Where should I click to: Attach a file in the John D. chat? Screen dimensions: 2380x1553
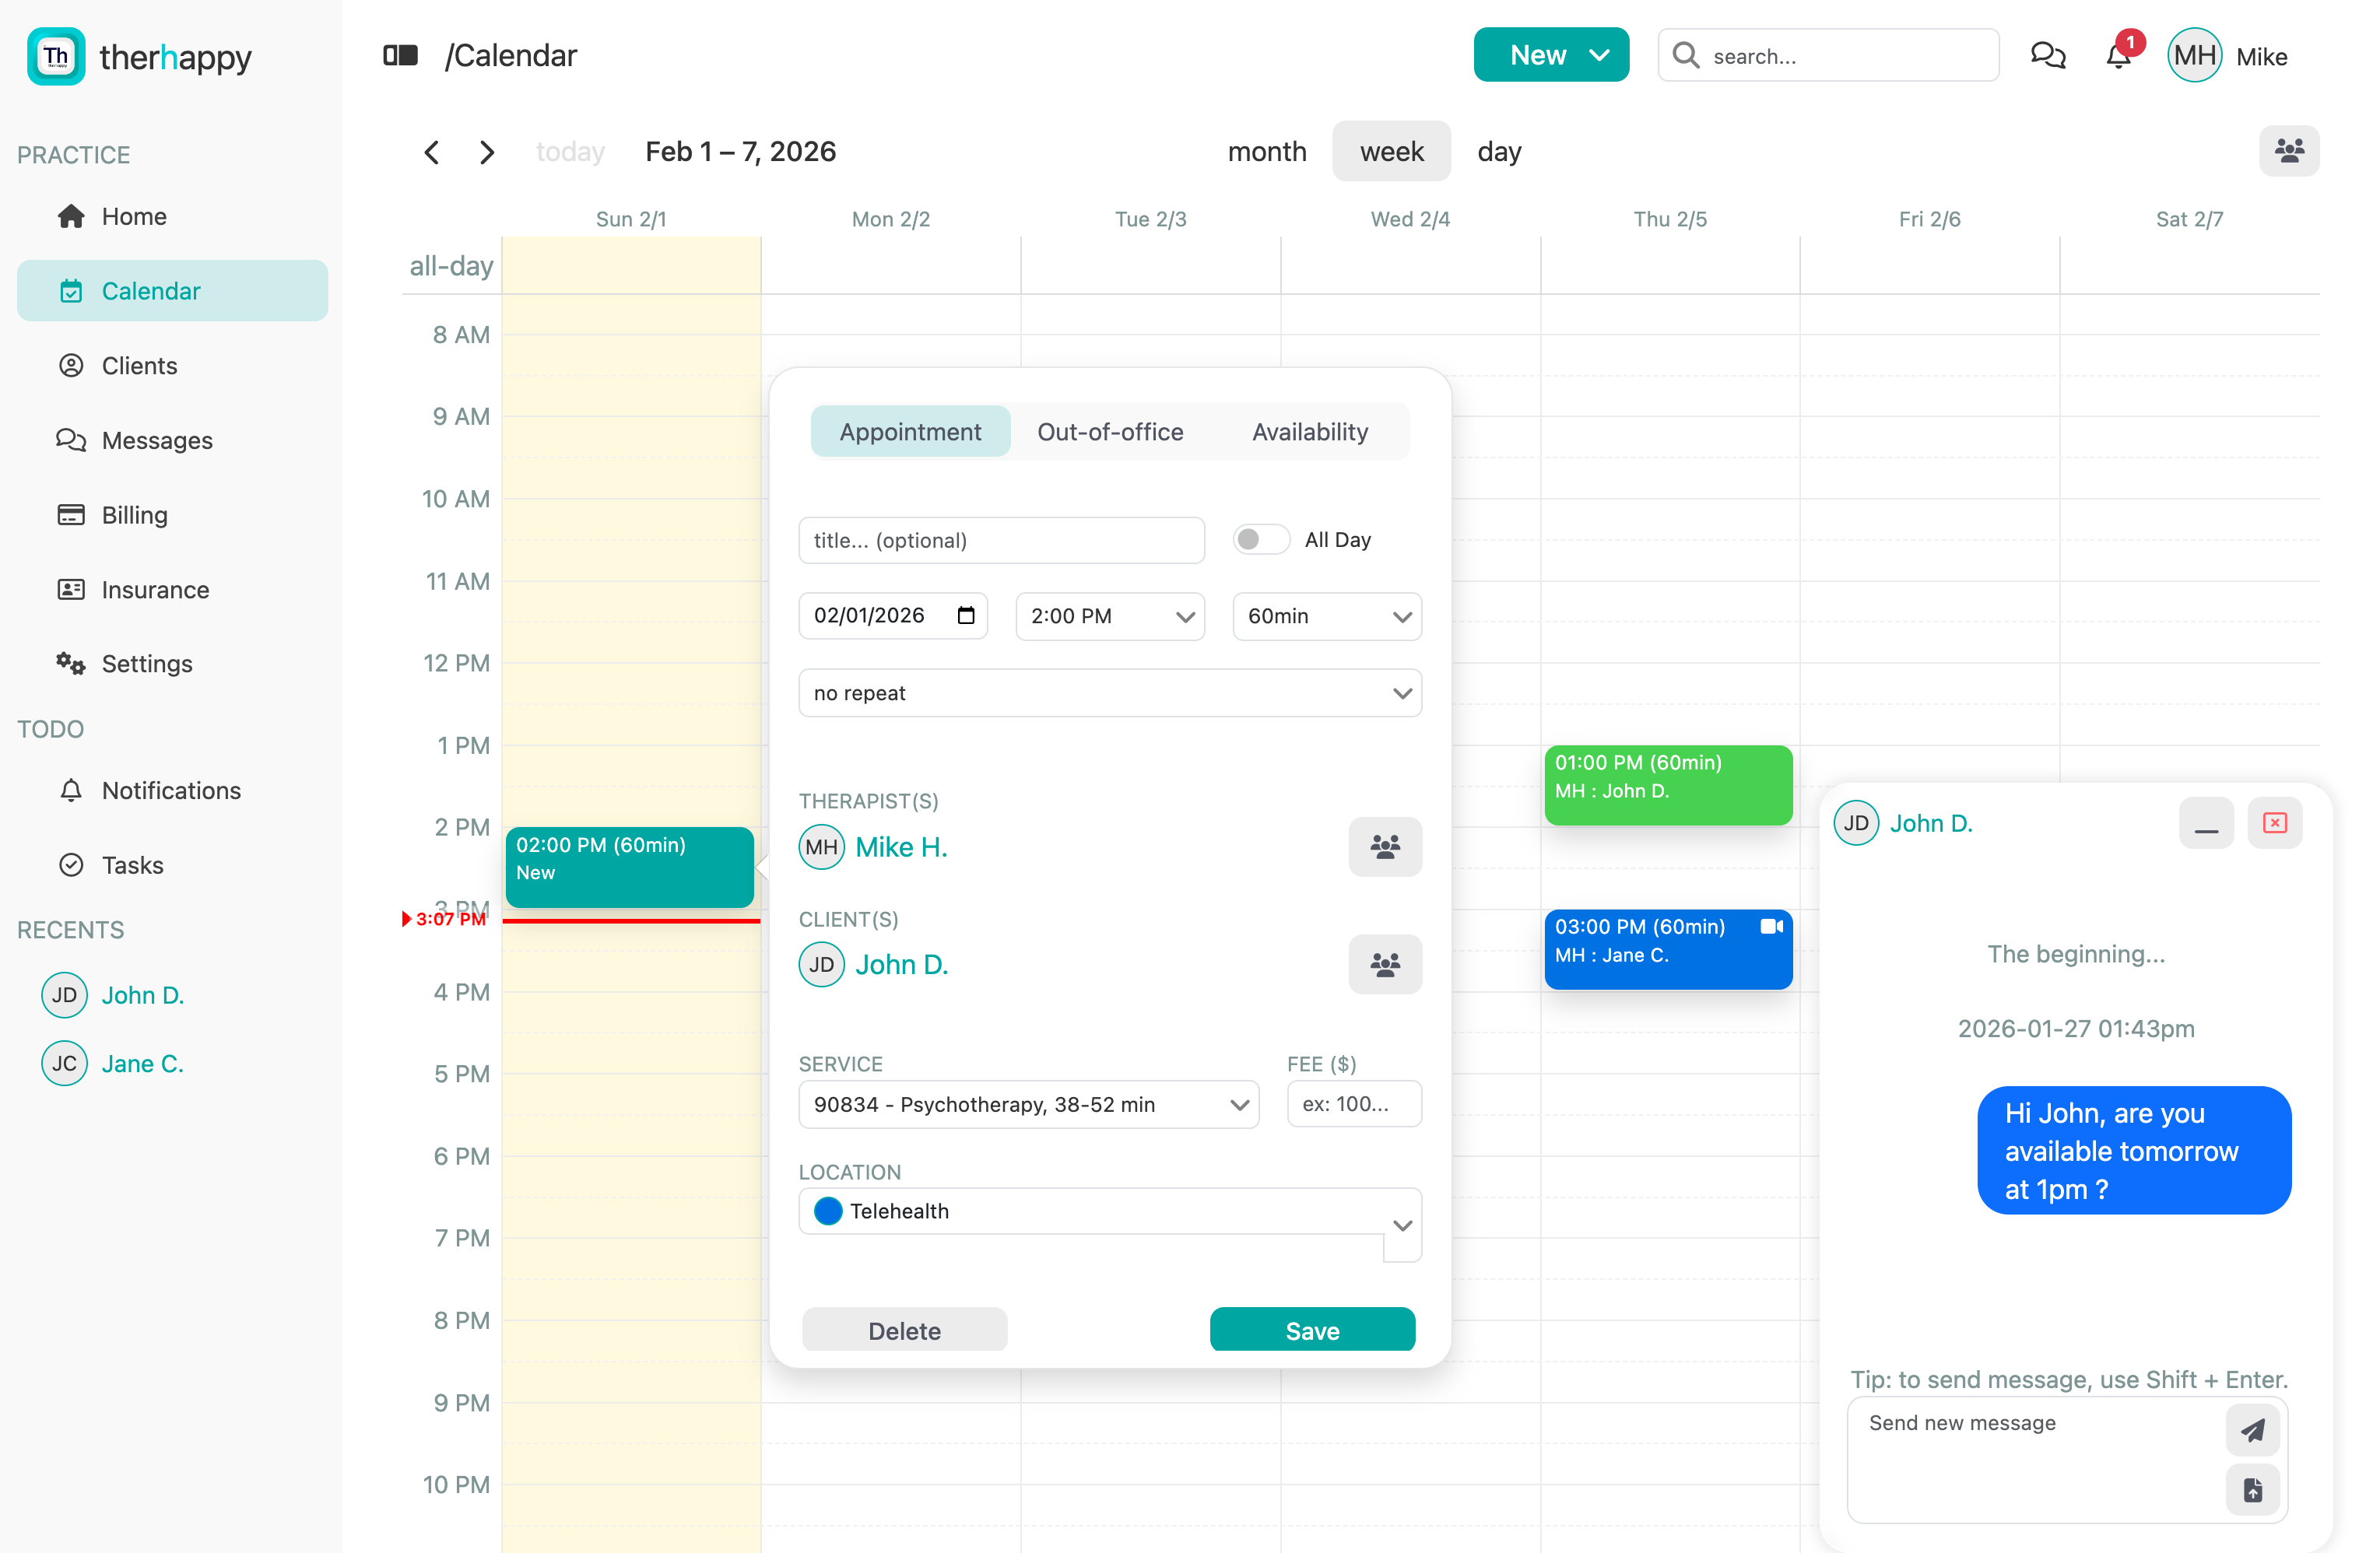pos(2252,1490)
